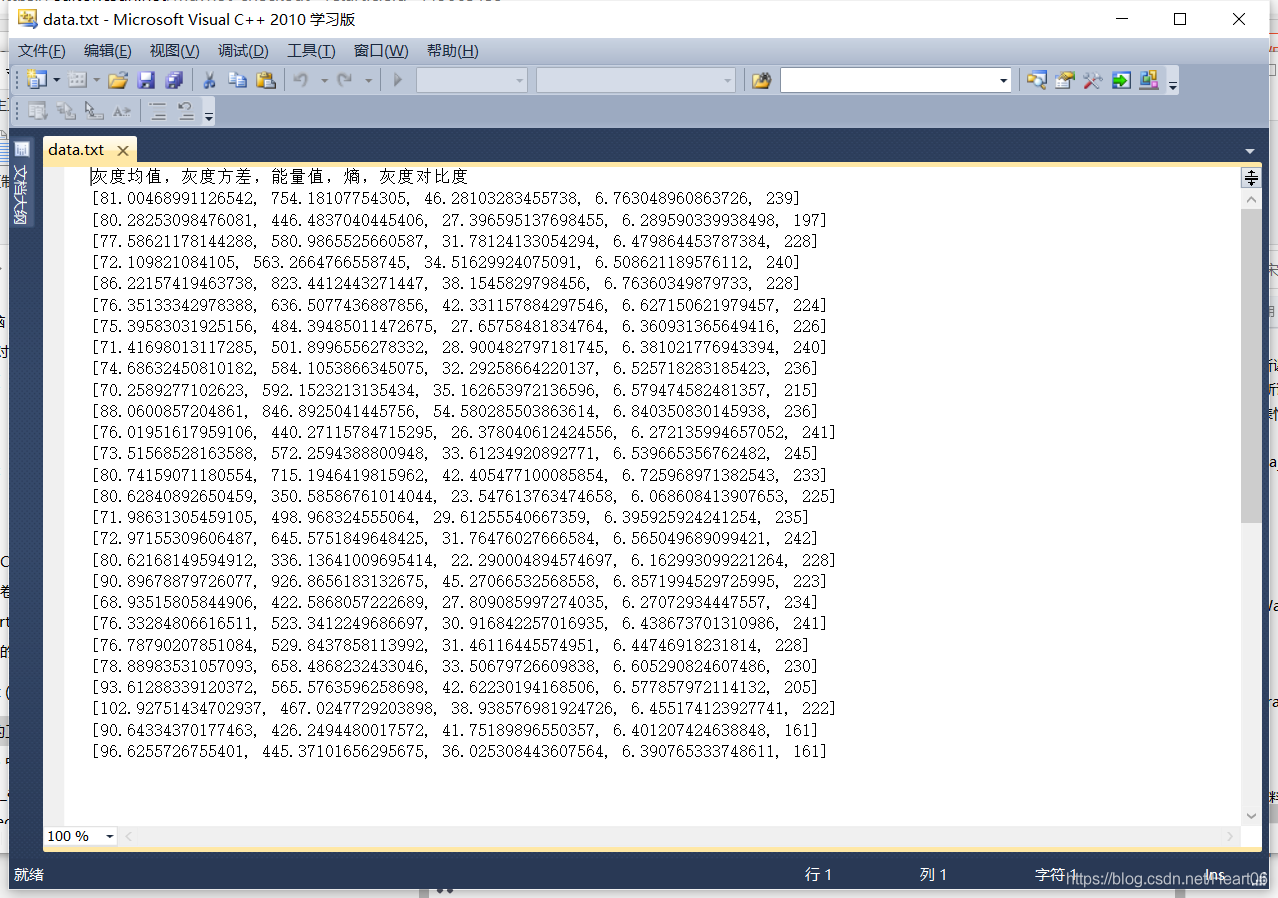Click the Copy icon

[237, 80]
